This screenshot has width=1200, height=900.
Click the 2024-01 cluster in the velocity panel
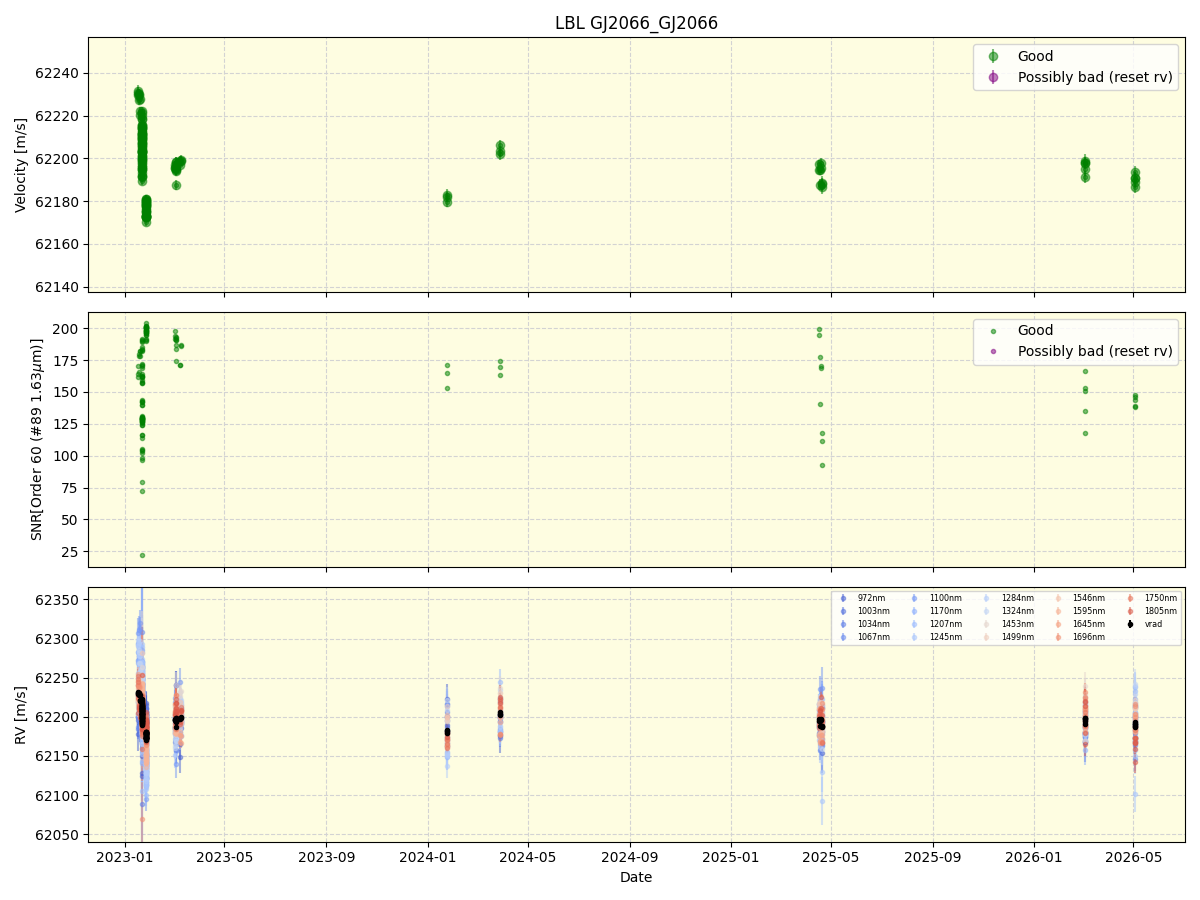click(x=447, y=198)
